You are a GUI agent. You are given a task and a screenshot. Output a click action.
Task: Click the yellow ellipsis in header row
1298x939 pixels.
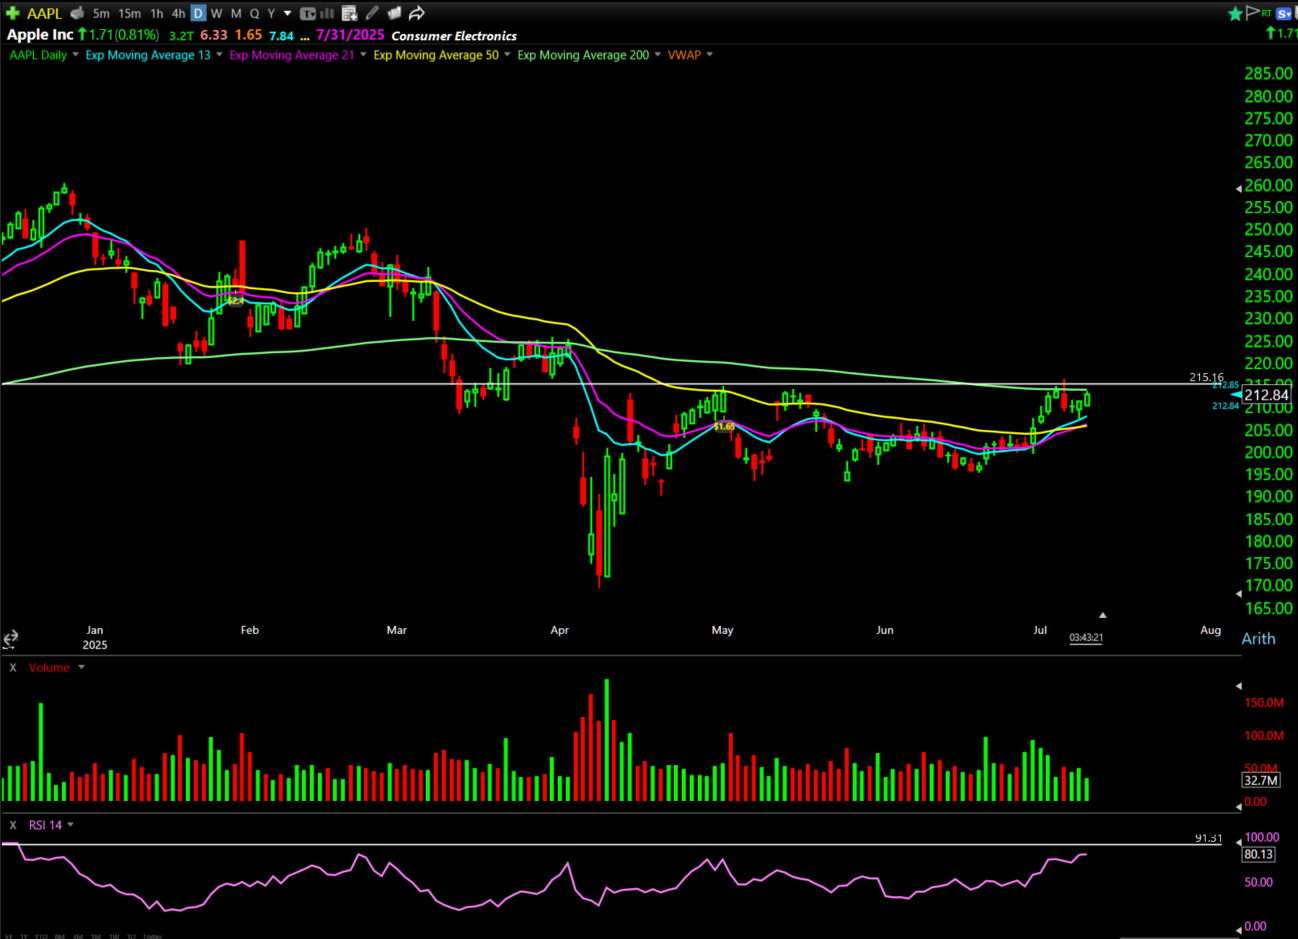(x=305, y=36)
